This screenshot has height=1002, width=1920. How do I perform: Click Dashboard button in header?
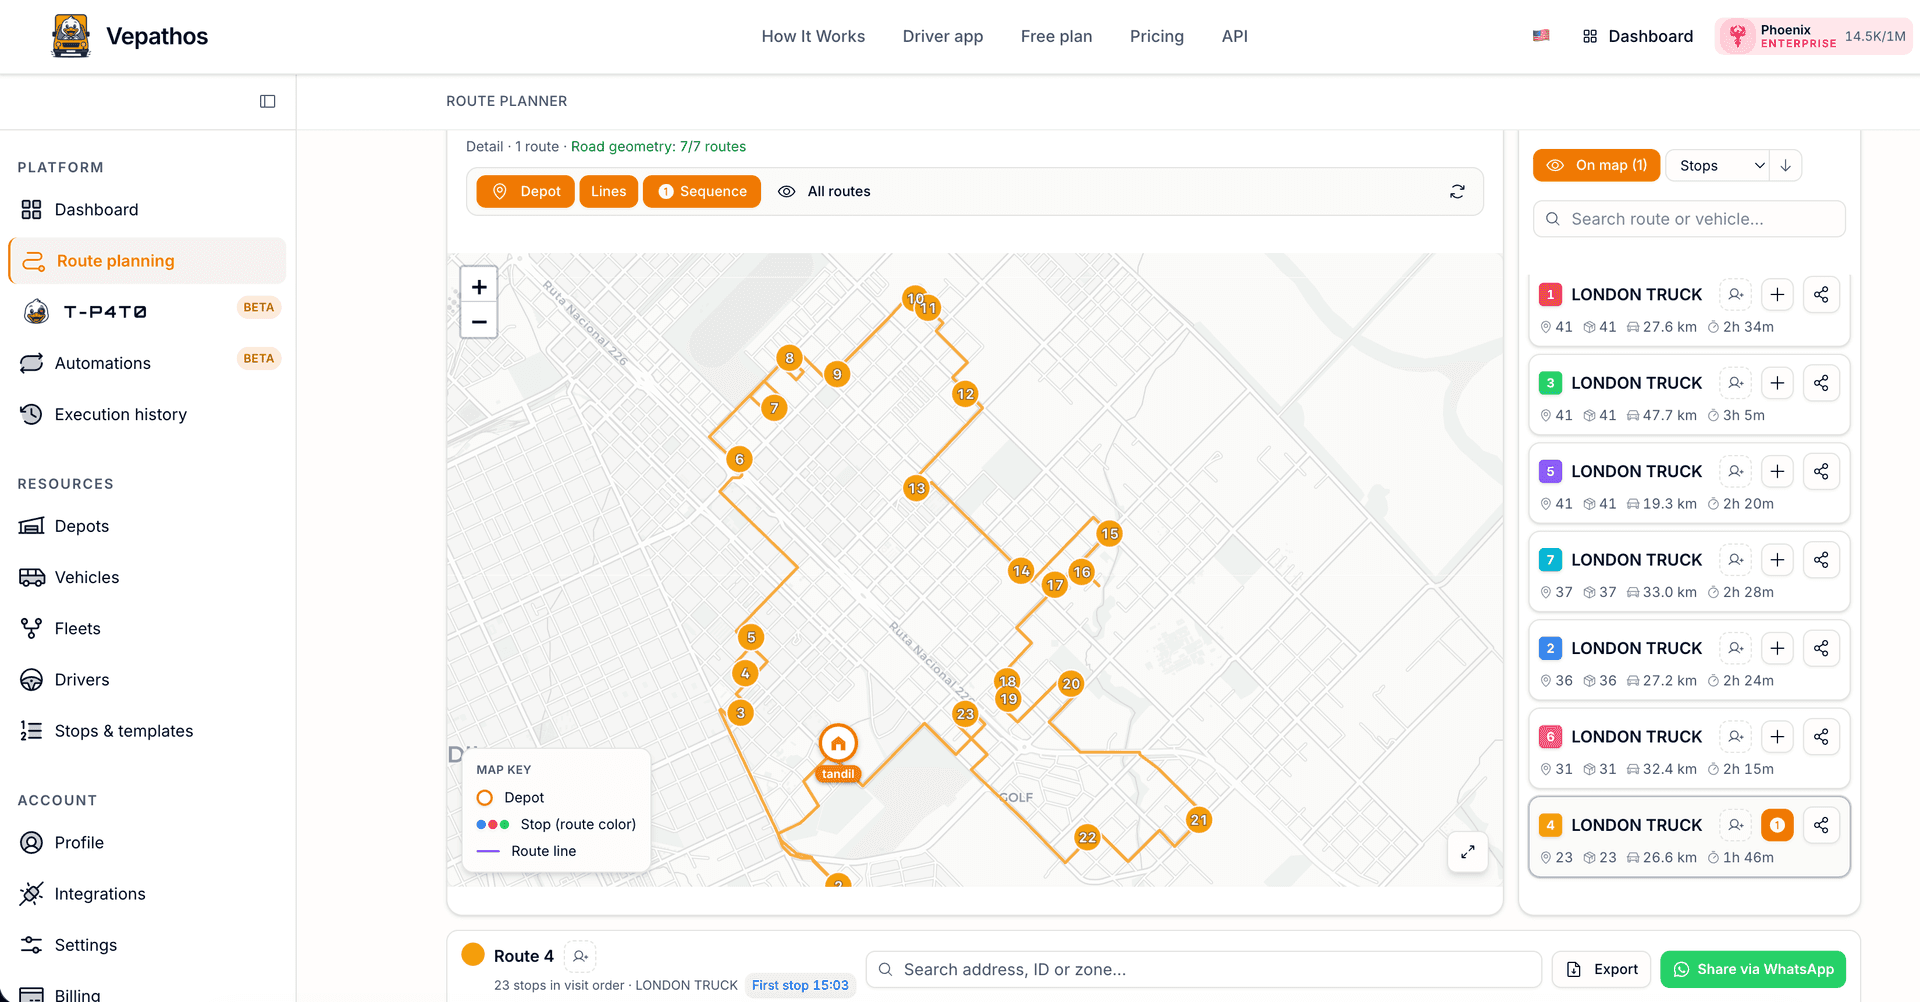coord(1637,36)
